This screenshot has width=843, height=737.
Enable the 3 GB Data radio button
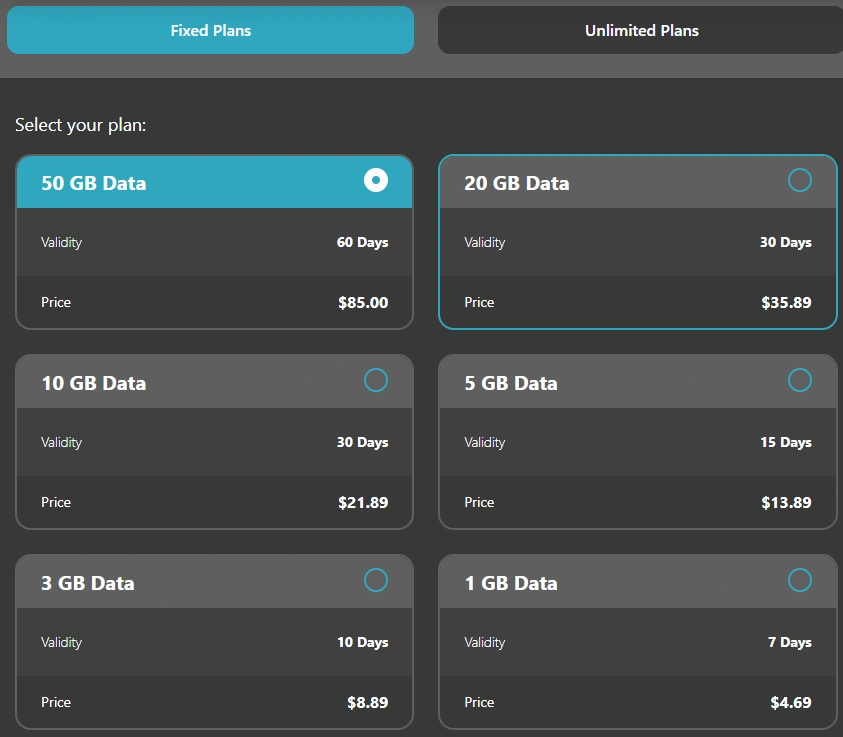tap(376, 580)
